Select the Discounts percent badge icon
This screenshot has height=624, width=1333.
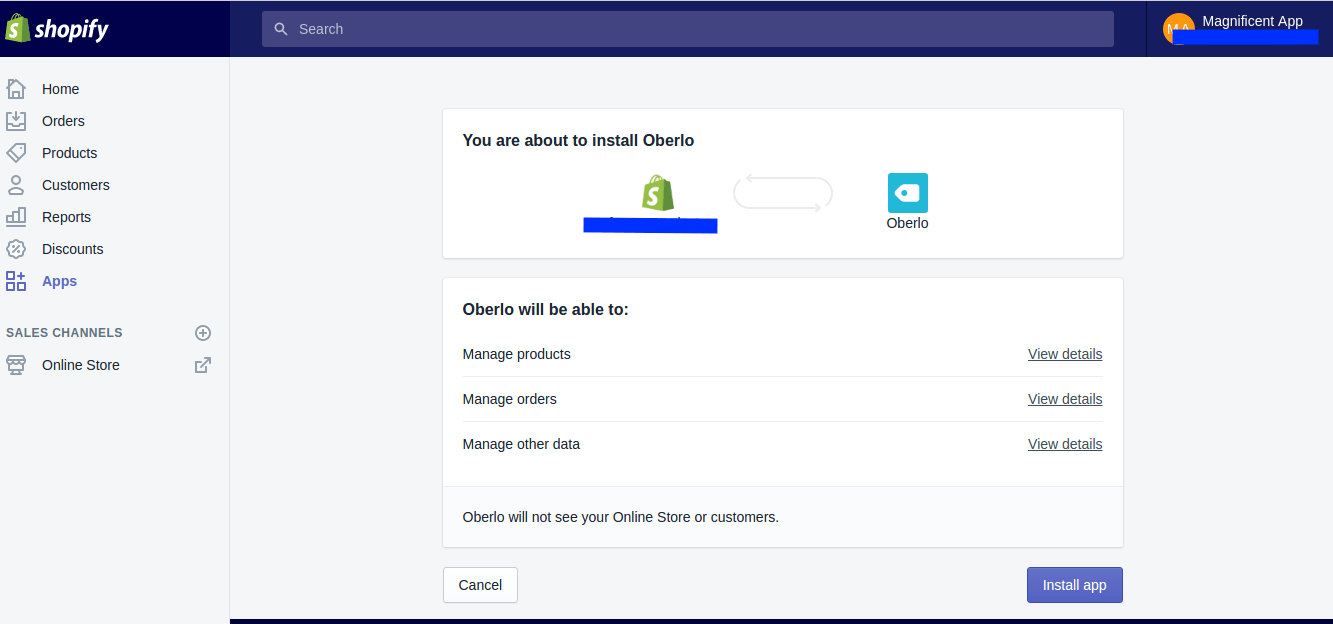[16, 249]
